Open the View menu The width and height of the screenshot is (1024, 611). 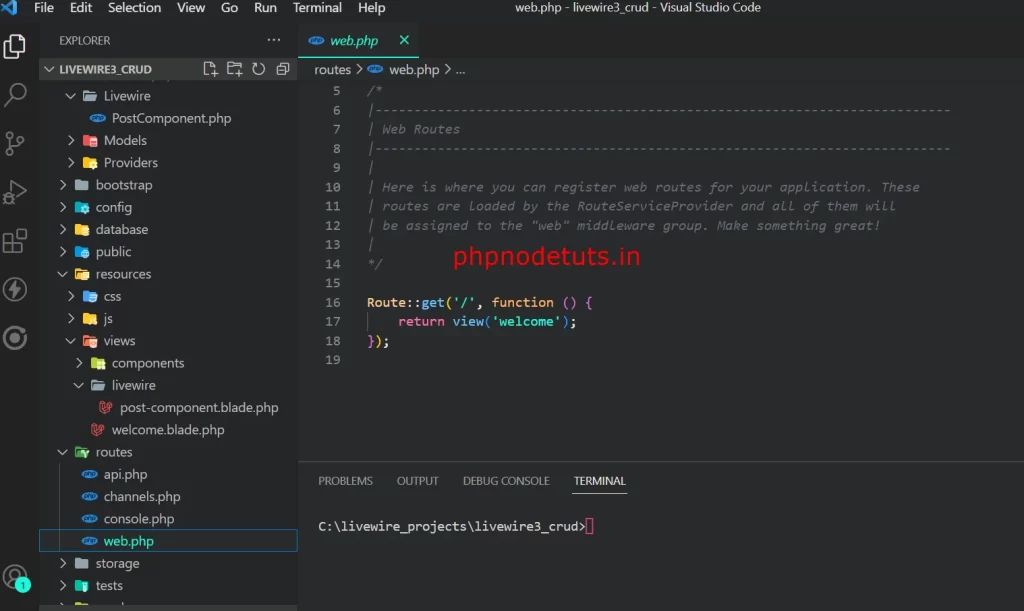pos(191,8)
